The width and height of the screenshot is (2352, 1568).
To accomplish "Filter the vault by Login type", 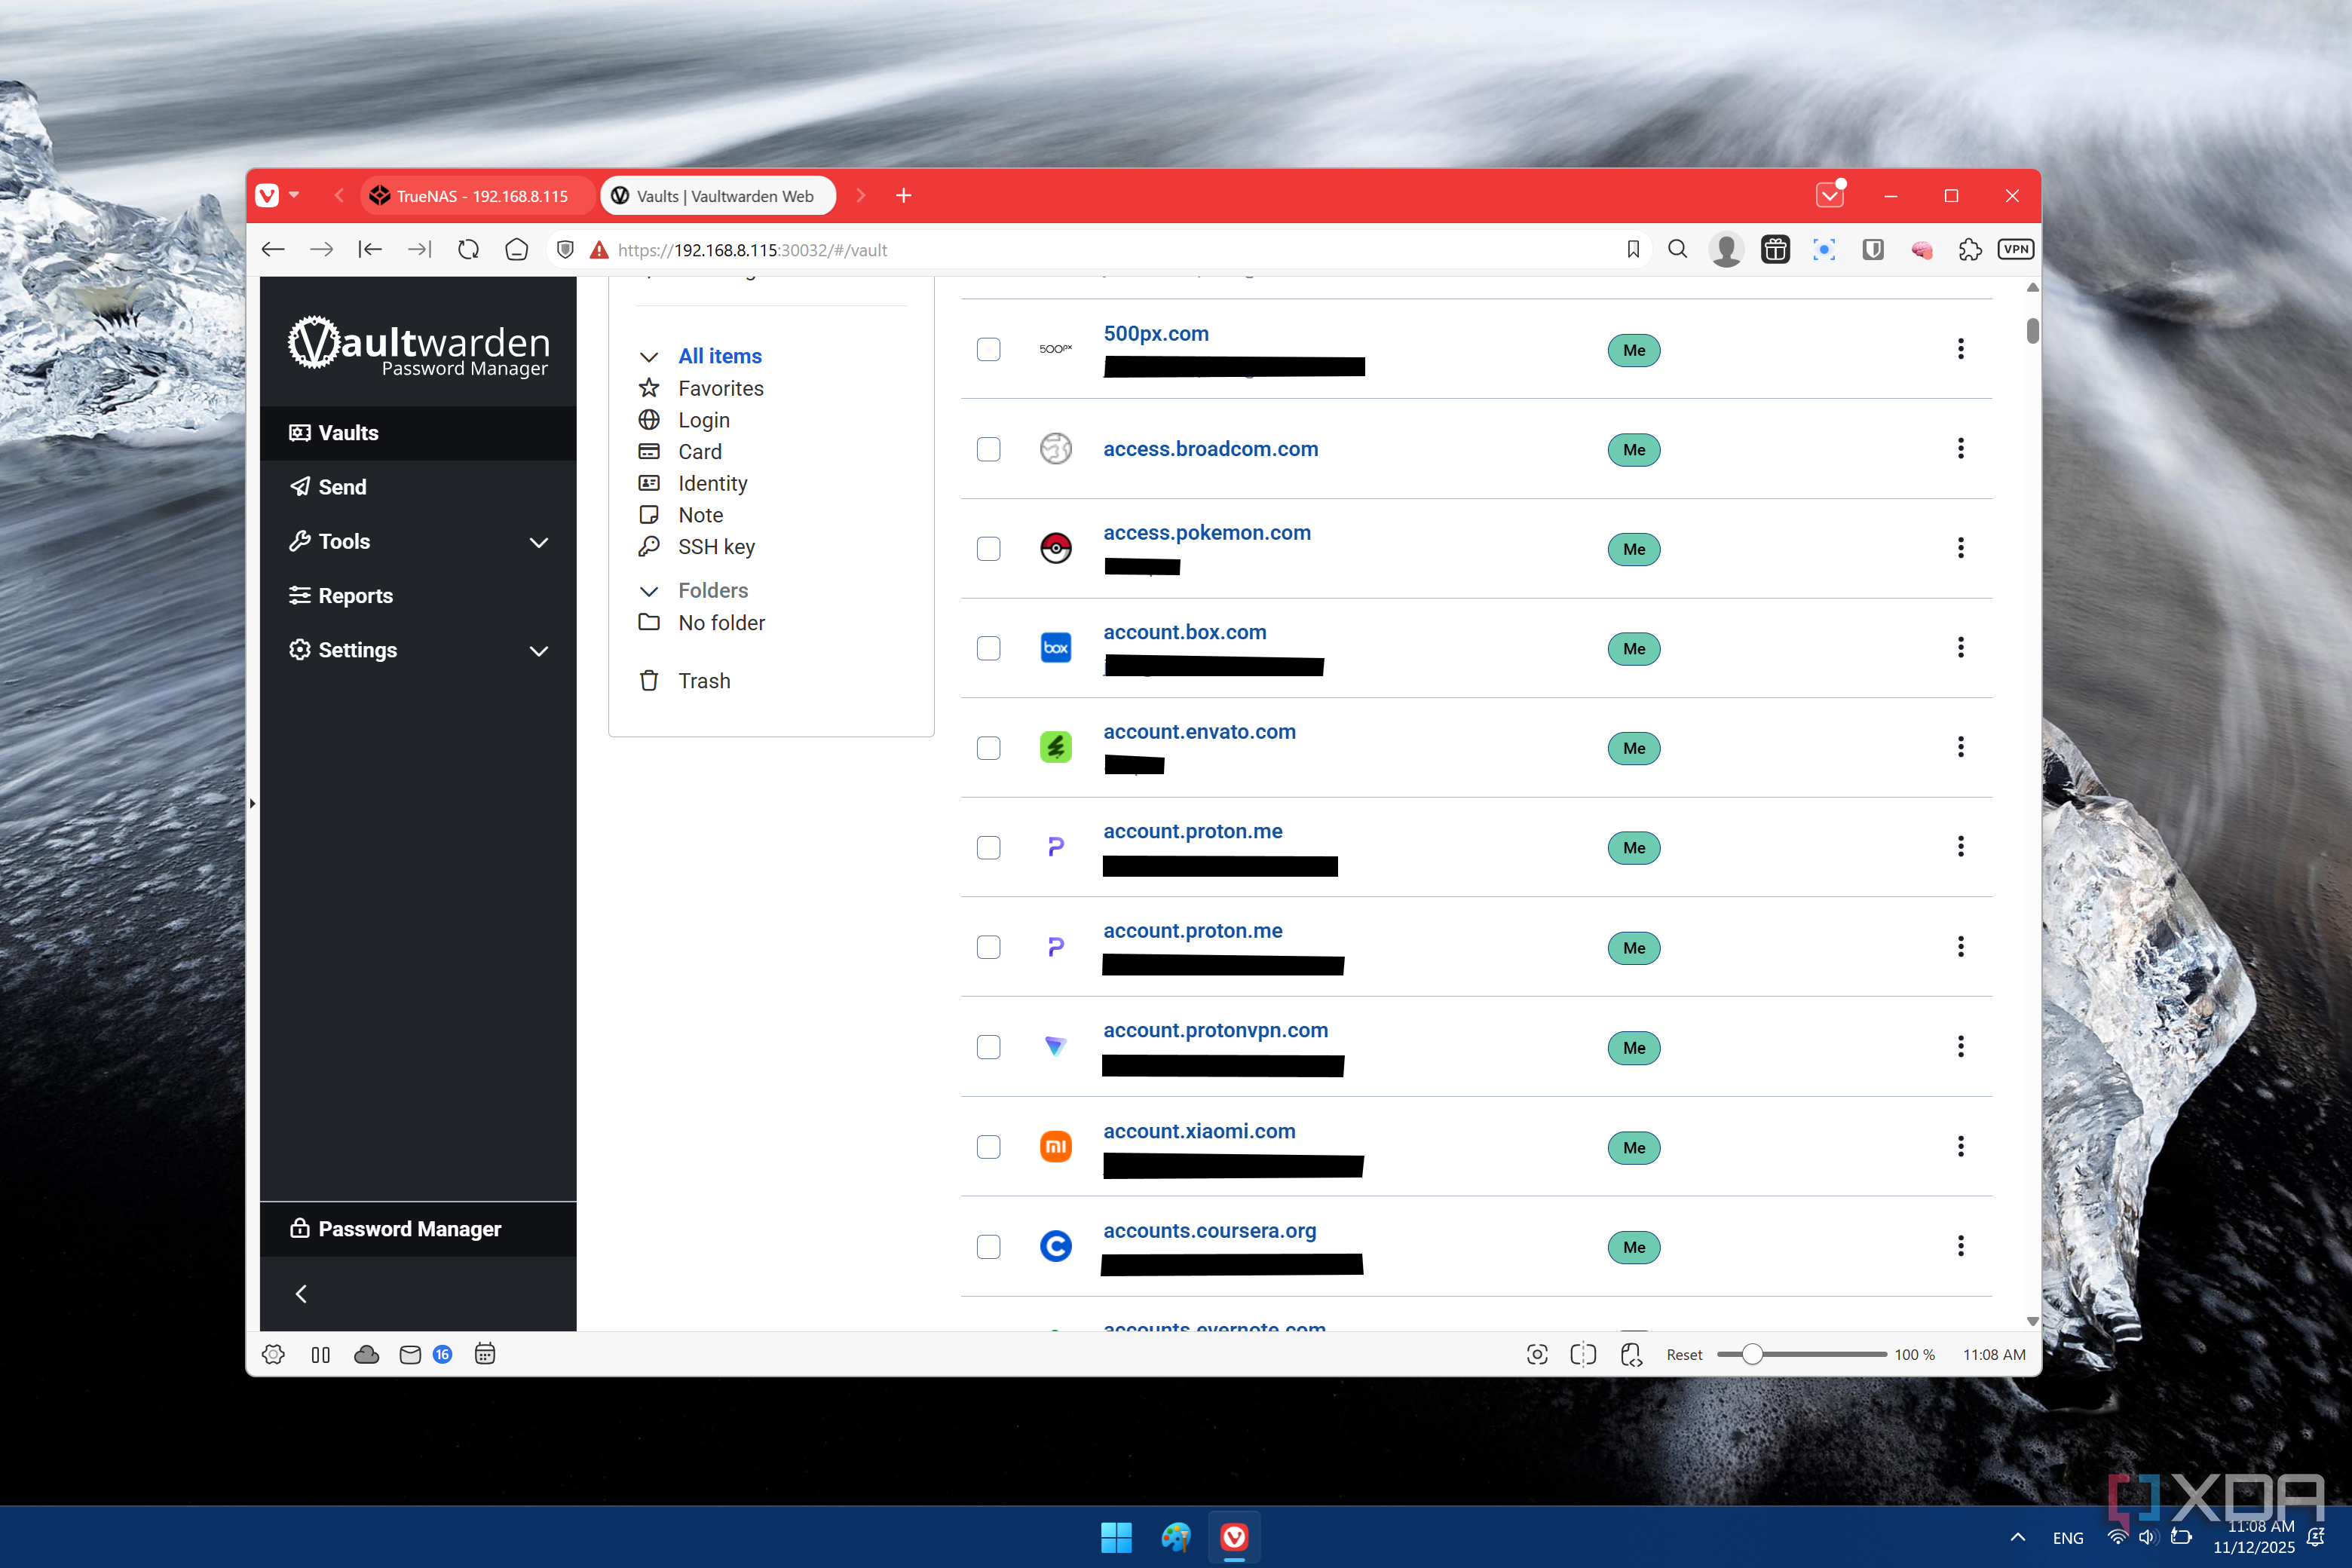I will click(703, 420).
